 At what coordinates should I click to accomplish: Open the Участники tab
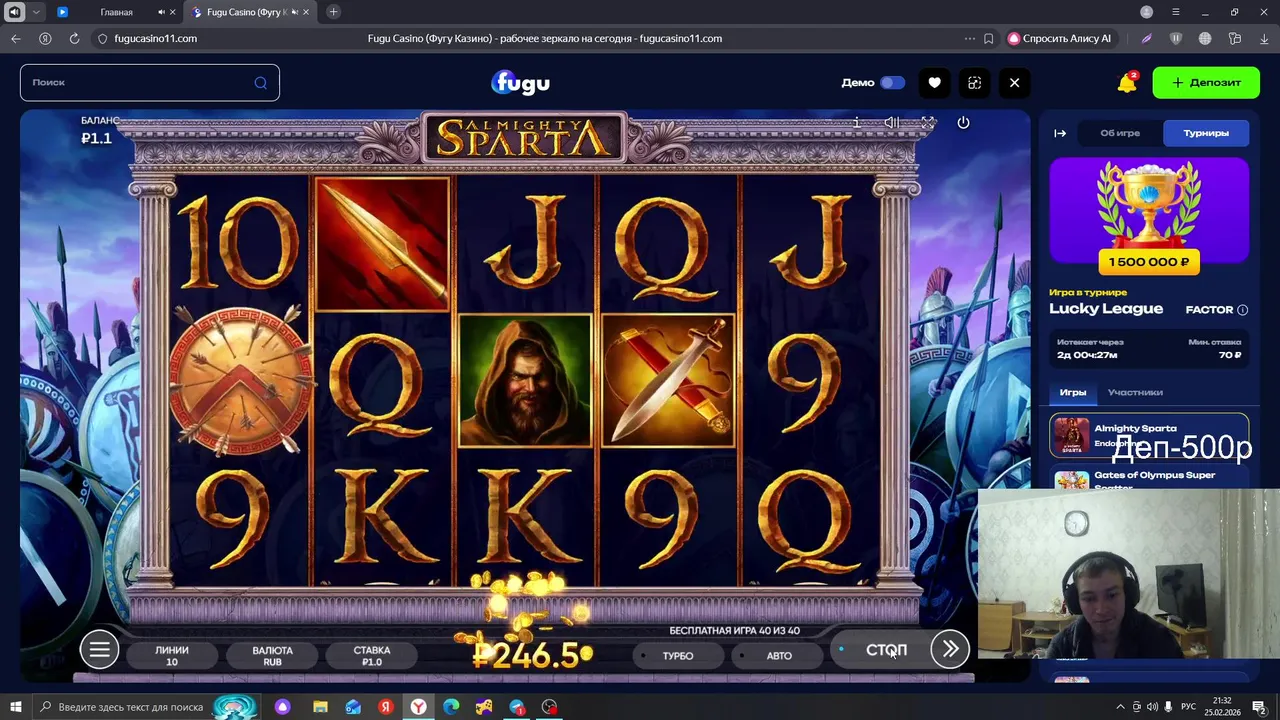[x=1135, y=392]
